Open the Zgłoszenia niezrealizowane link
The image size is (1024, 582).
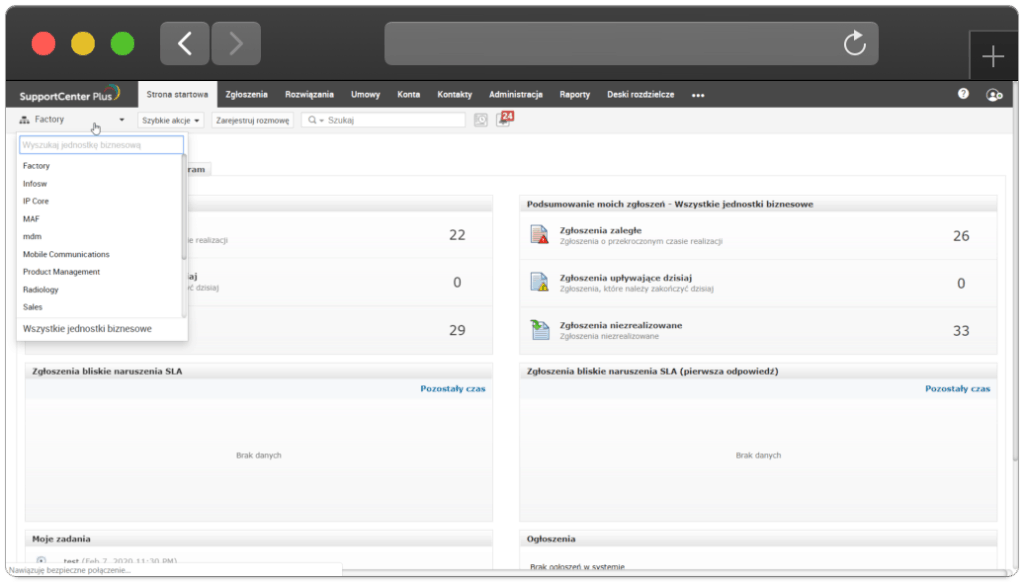(620, 325)
